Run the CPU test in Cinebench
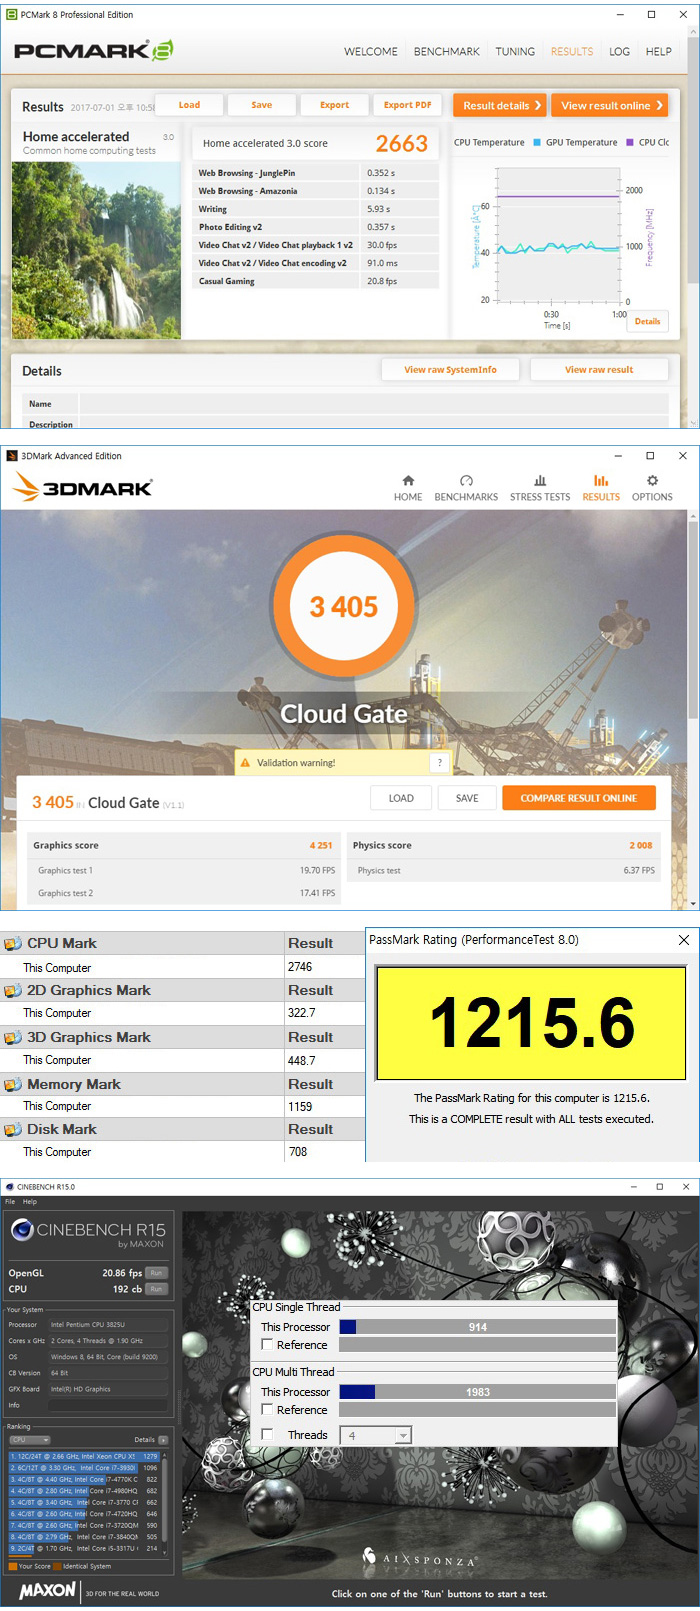The image size is (700, 1611). [x=156, y=1289]
